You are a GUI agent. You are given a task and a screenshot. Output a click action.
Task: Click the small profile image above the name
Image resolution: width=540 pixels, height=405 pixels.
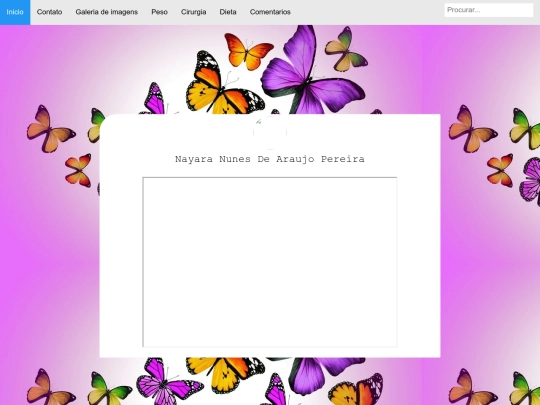tap(270, 133)
